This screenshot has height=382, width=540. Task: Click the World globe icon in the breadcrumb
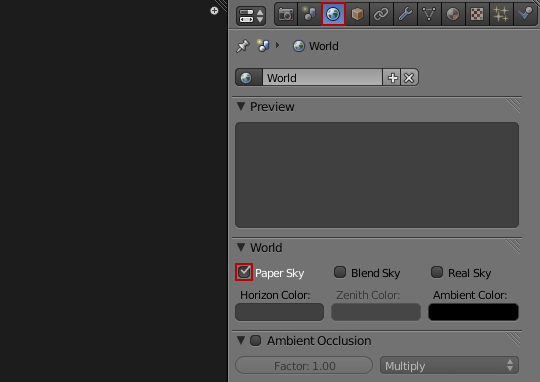pyautogui.click(x=299, y=46)
